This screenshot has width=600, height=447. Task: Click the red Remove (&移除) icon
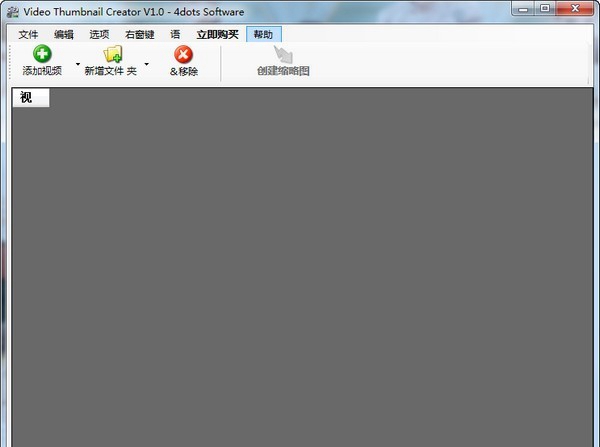pyautogui.click(x=183, y=54)
